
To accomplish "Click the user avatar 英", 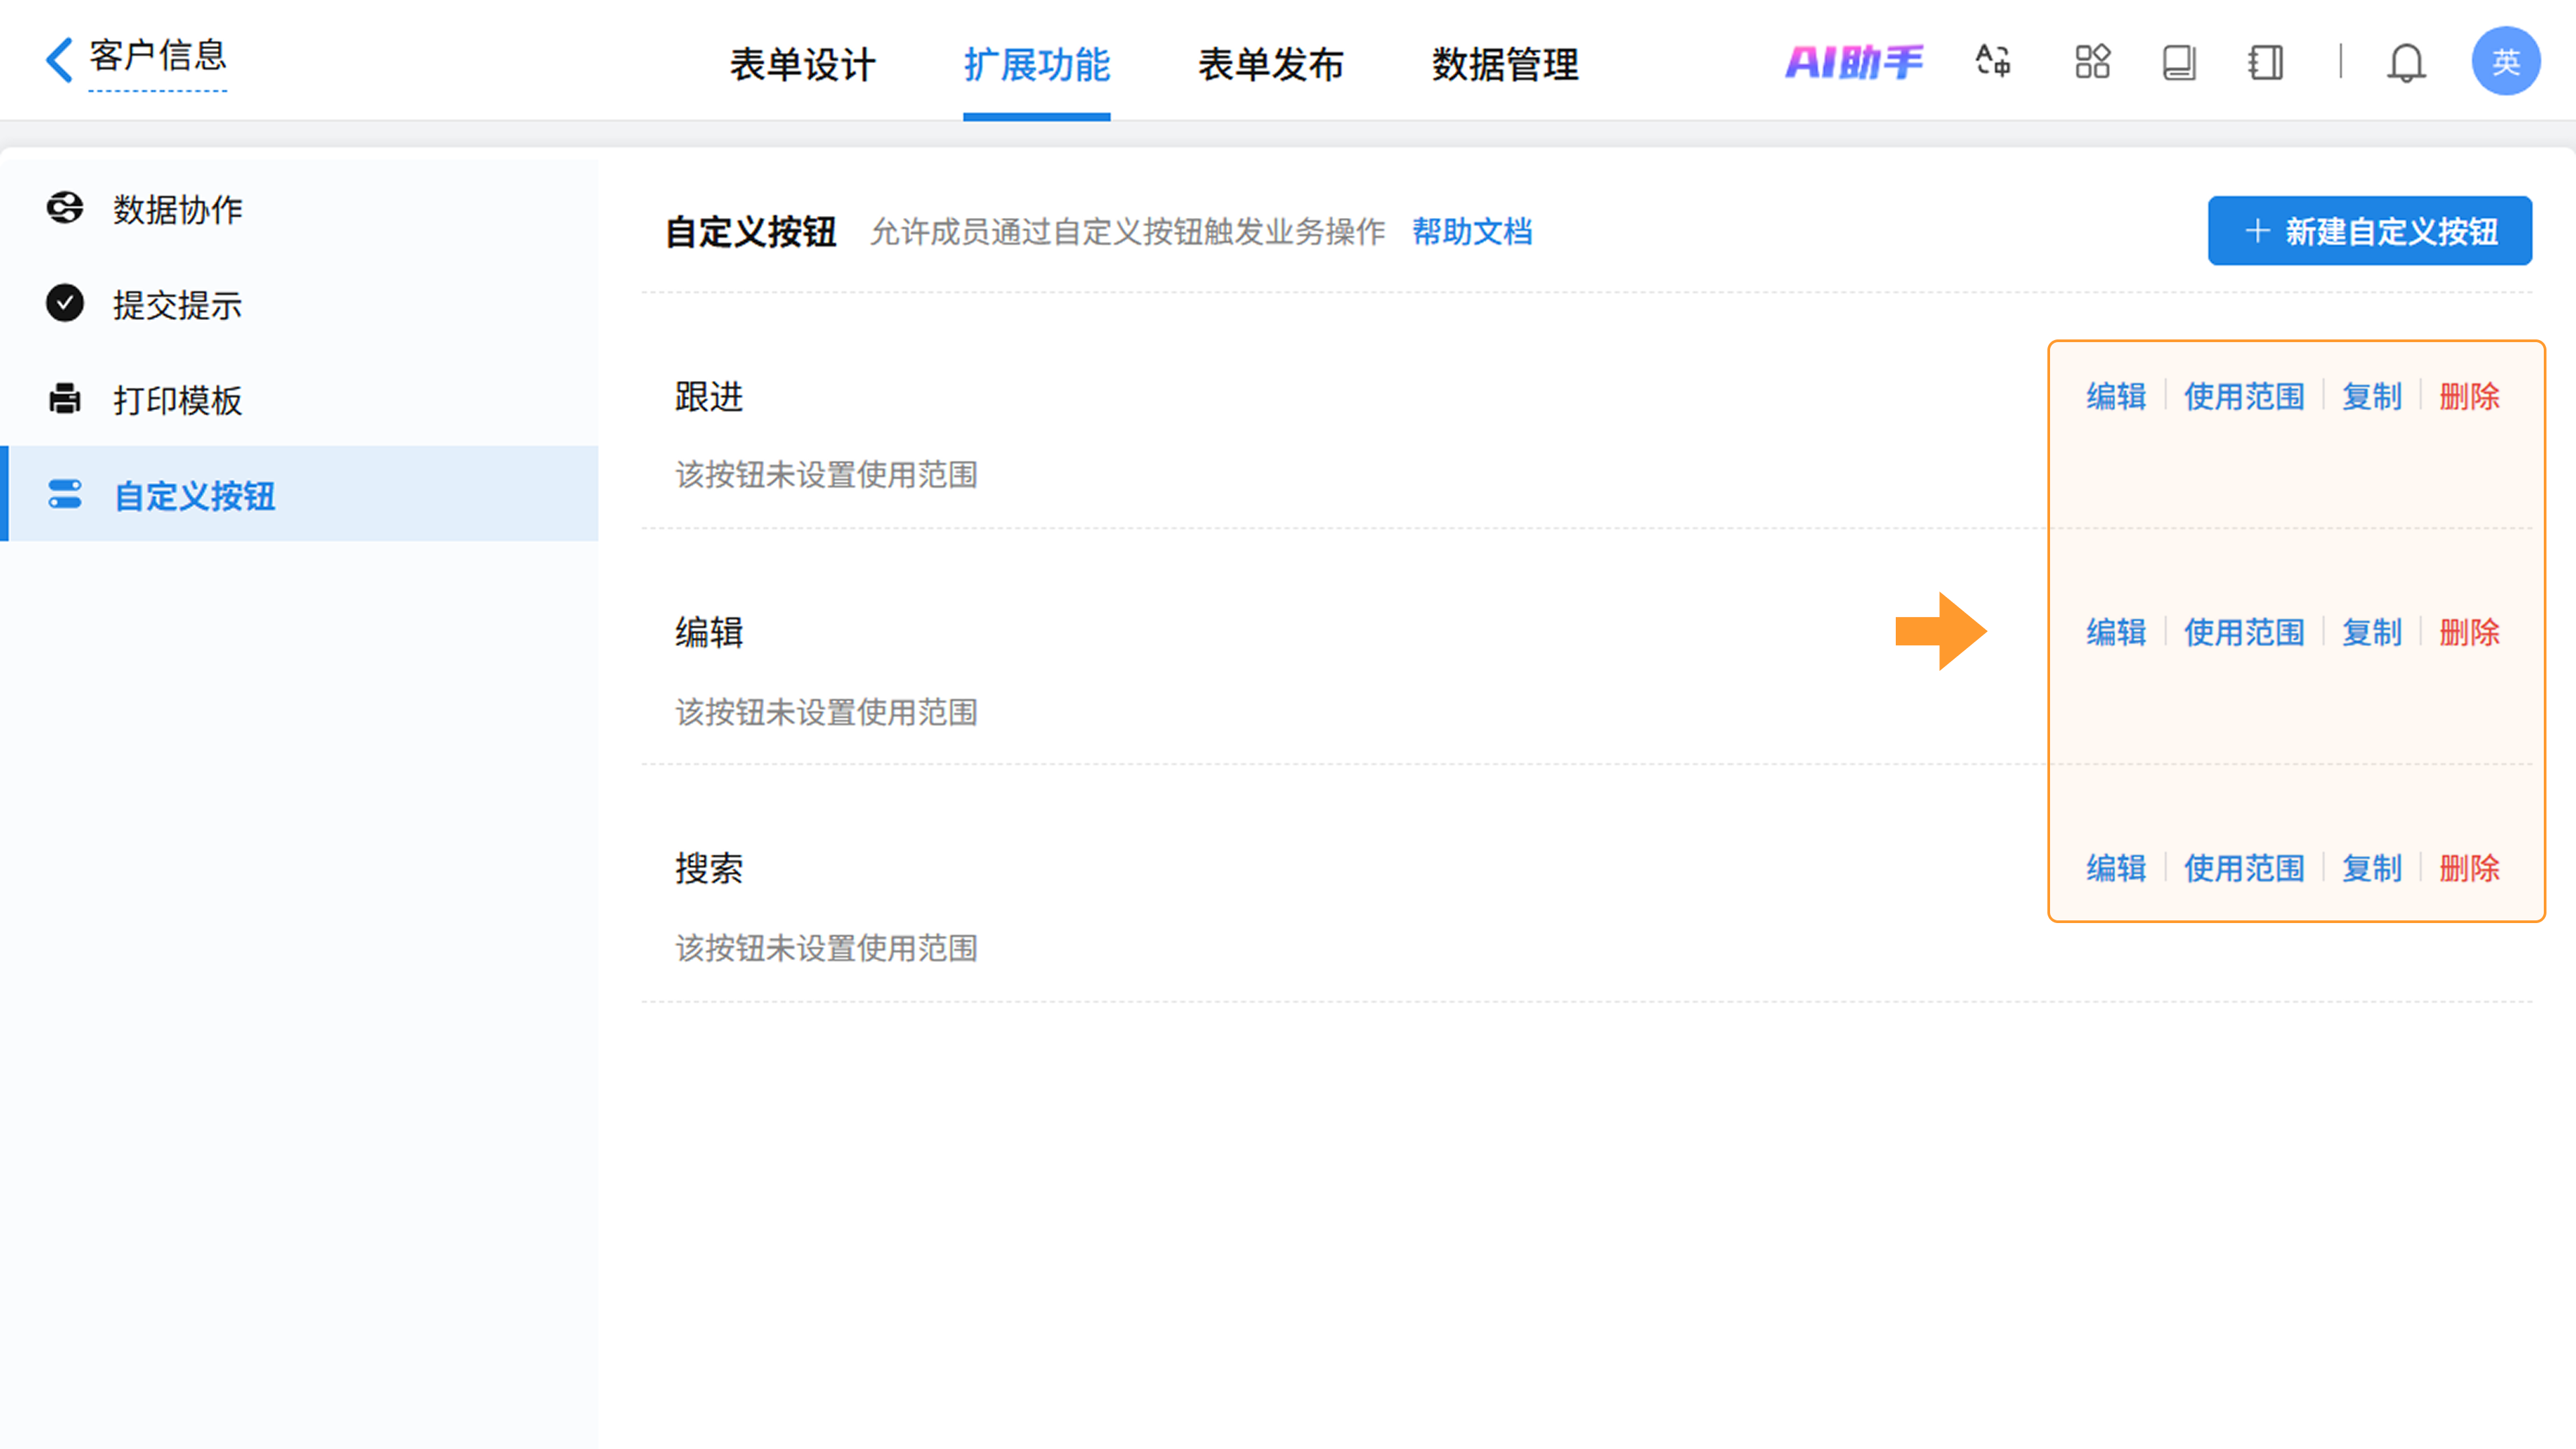I will [2505, 62].
